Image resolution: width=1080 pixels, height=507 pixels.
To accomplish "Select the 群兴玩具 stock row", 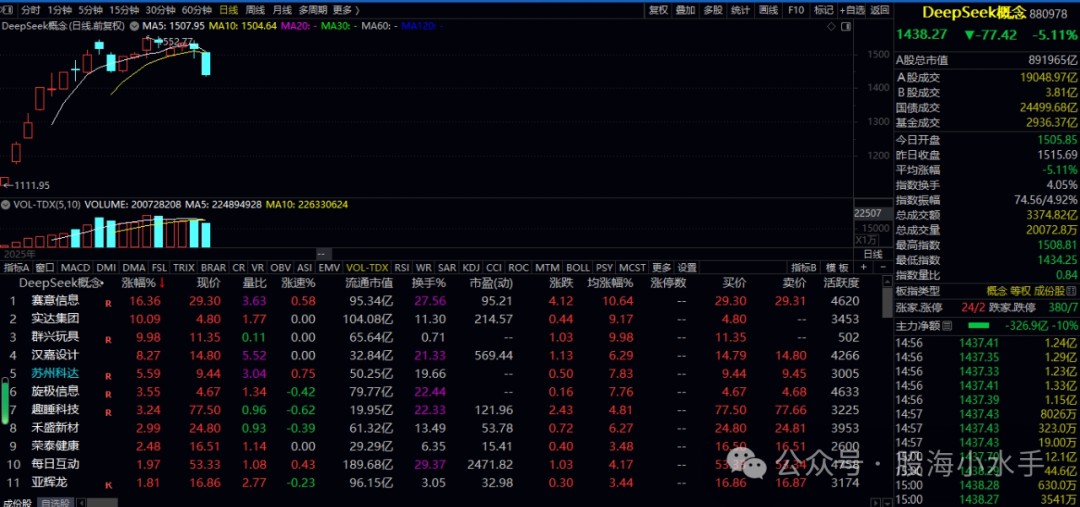I will pyautogui.click(x=441, y=337).
